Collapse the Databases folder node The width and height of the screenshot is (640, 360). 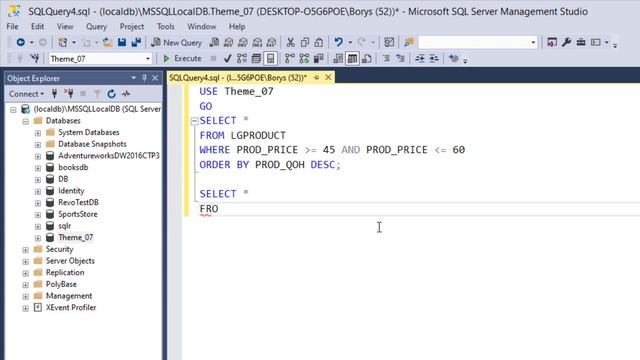click(x=26, y=121)
